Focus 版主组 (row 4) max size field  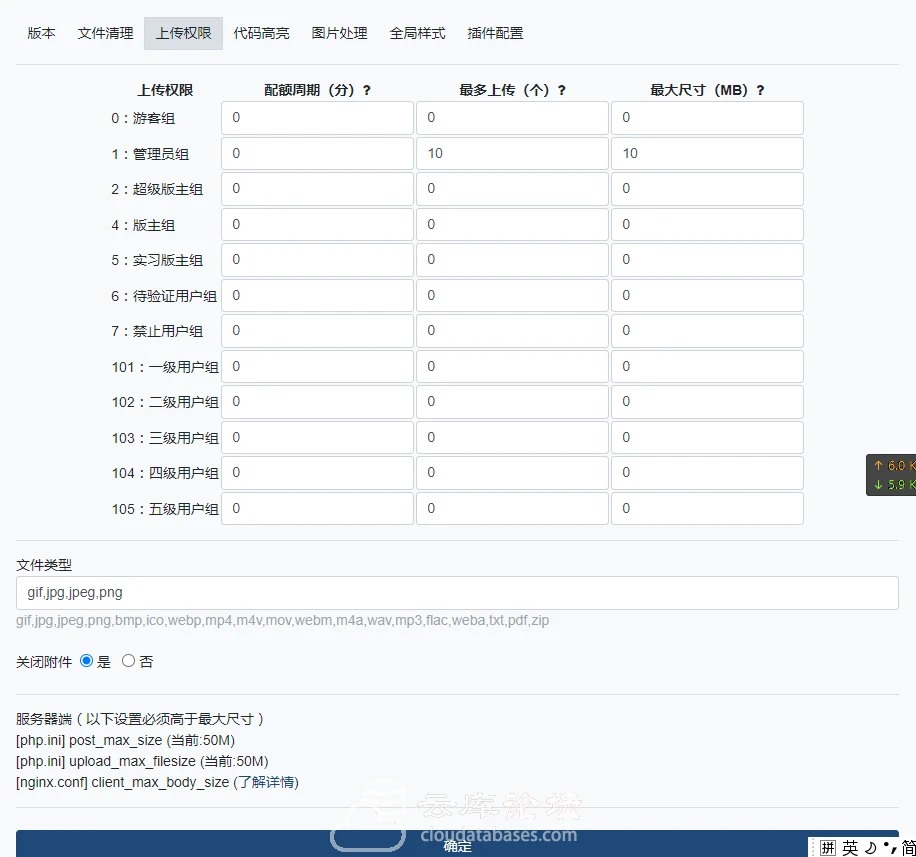pos(707,224)
